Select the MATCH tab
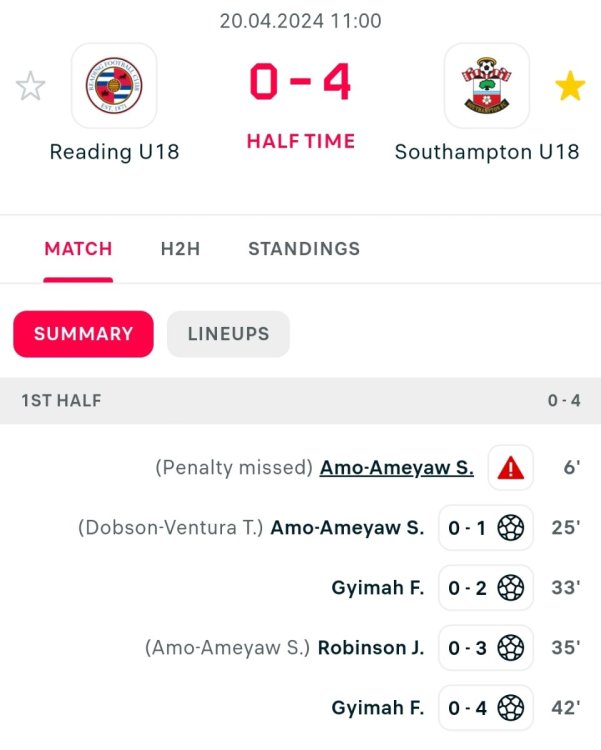 (x=78, y=249)
